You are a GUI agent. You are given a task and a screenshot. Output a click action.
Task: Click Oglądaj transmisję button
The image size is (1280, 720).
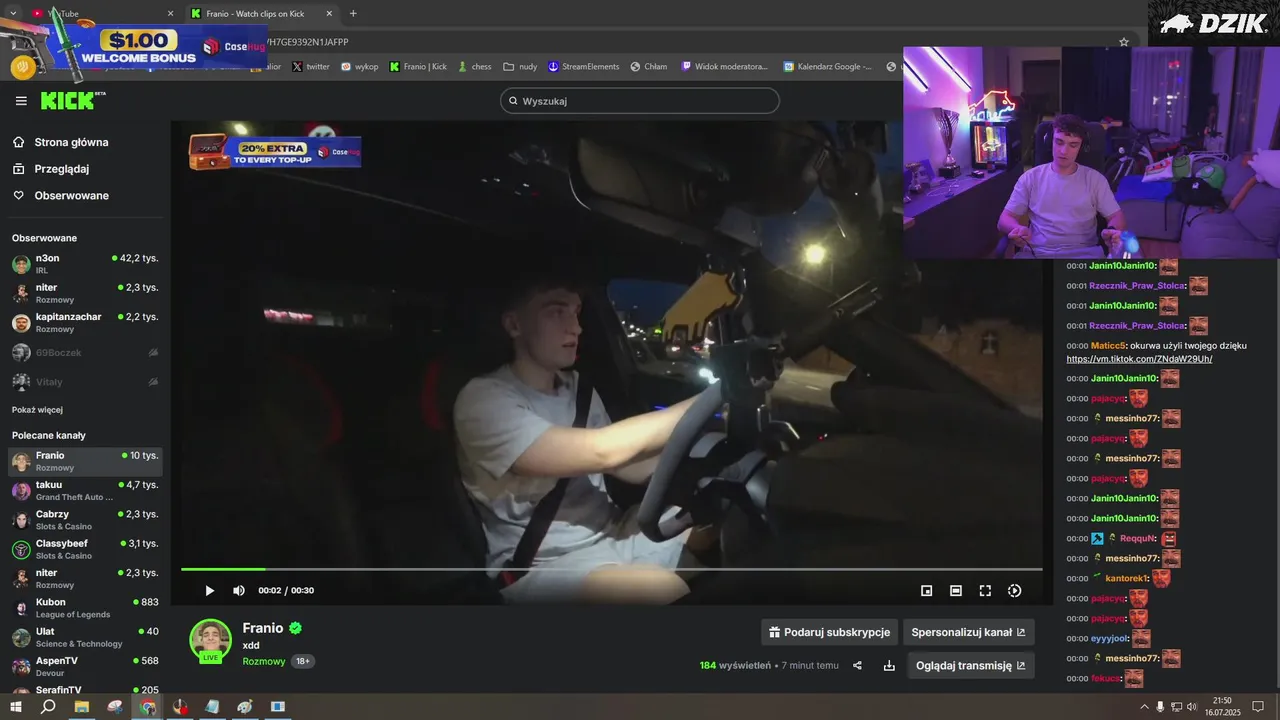[x=971, y=665]
